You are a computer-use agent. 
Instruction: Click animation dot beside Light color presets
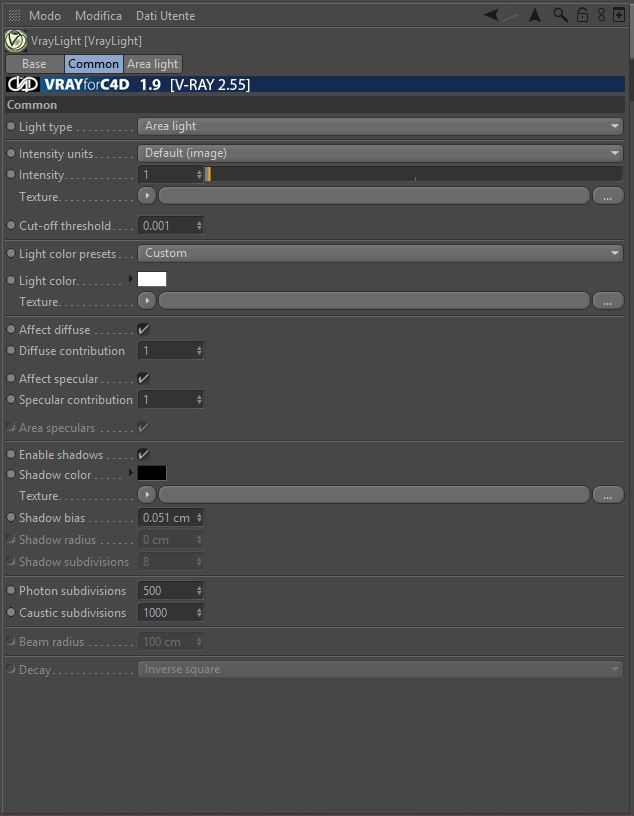11,253
